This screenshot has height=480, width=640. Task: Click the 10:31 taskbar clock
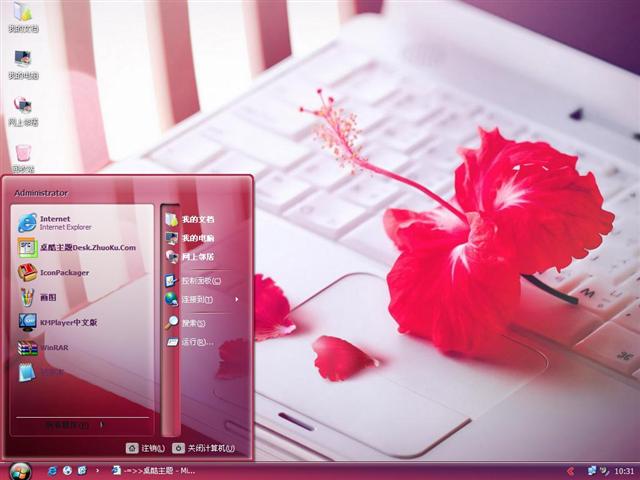tap(624, 471)
